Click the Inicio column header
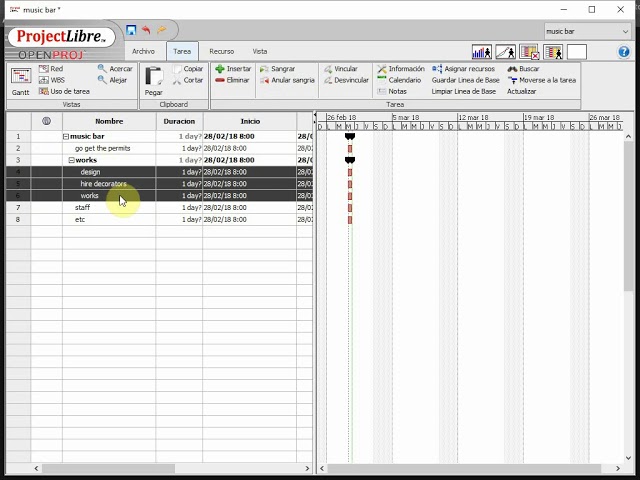Image resolution: width=640 pixels, height=480 pixels. [x=250, y=121]
